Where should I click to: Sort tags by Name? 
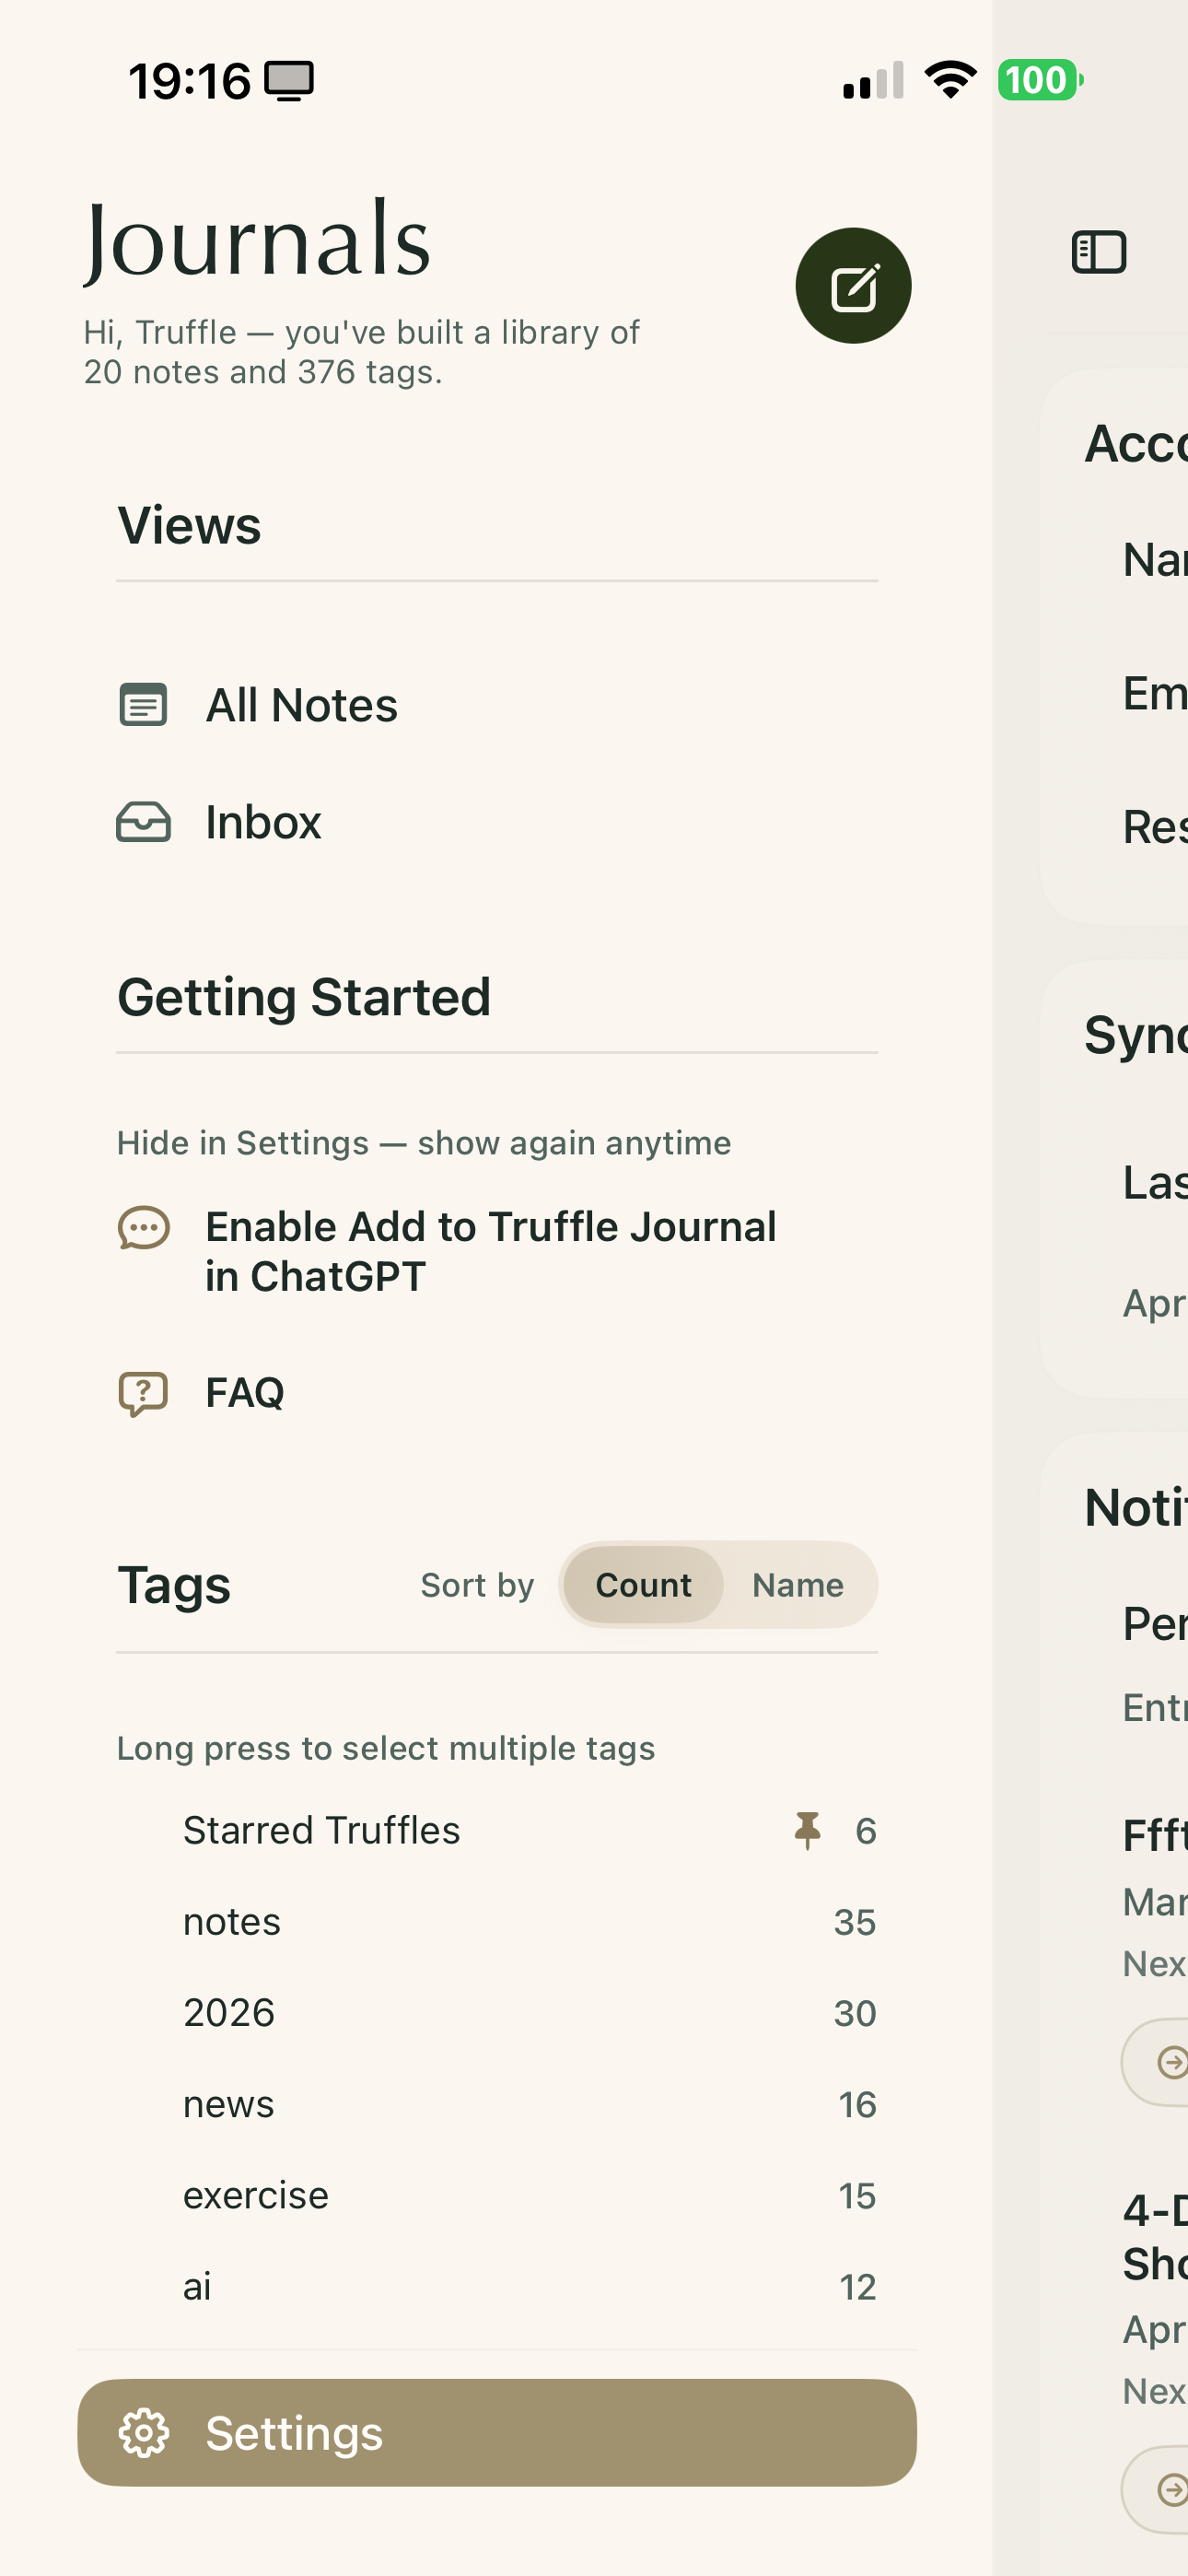(x=798, y=1585)
